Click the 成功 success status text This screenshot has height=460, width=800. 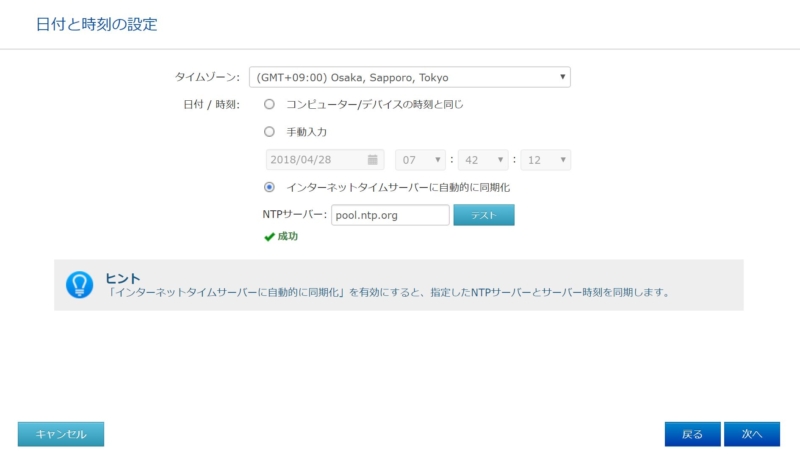click(x=288, y=236)
